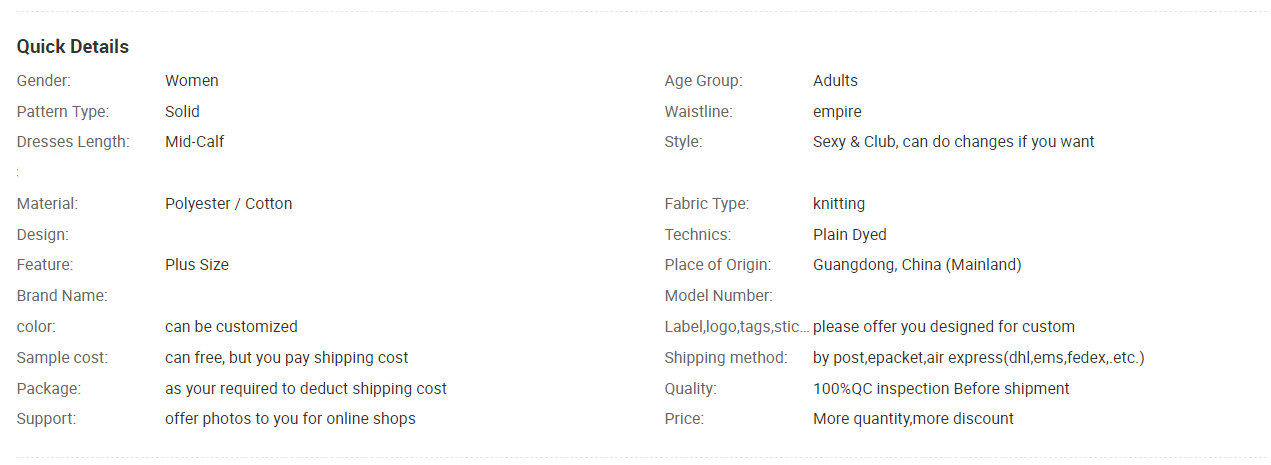The height and width of the screenshot is (465, 1271).
Task: Select the Shipping method value text
Action: 979,358
